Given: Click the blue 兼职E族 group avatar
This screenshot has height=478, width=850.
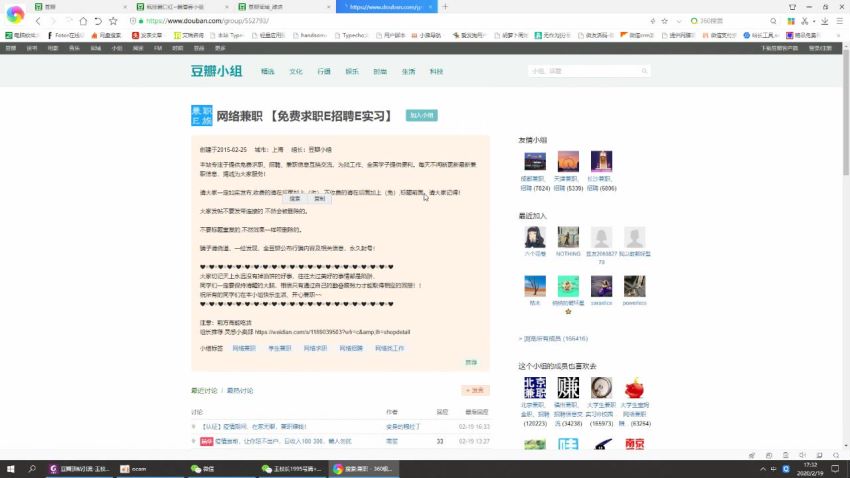Looking at the screenshot, I should [x=202, y=115].
